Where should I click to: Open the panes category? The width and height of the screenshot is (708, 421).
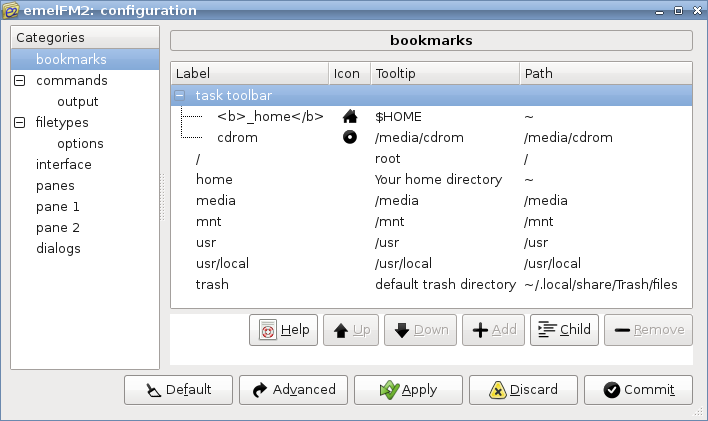point(55,186)
